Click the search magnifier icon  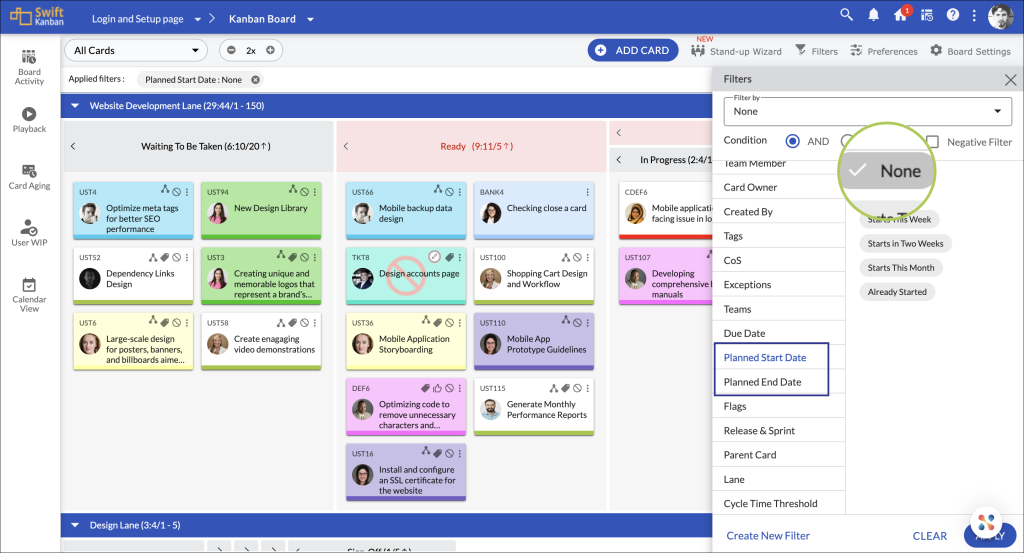(846, 14)
